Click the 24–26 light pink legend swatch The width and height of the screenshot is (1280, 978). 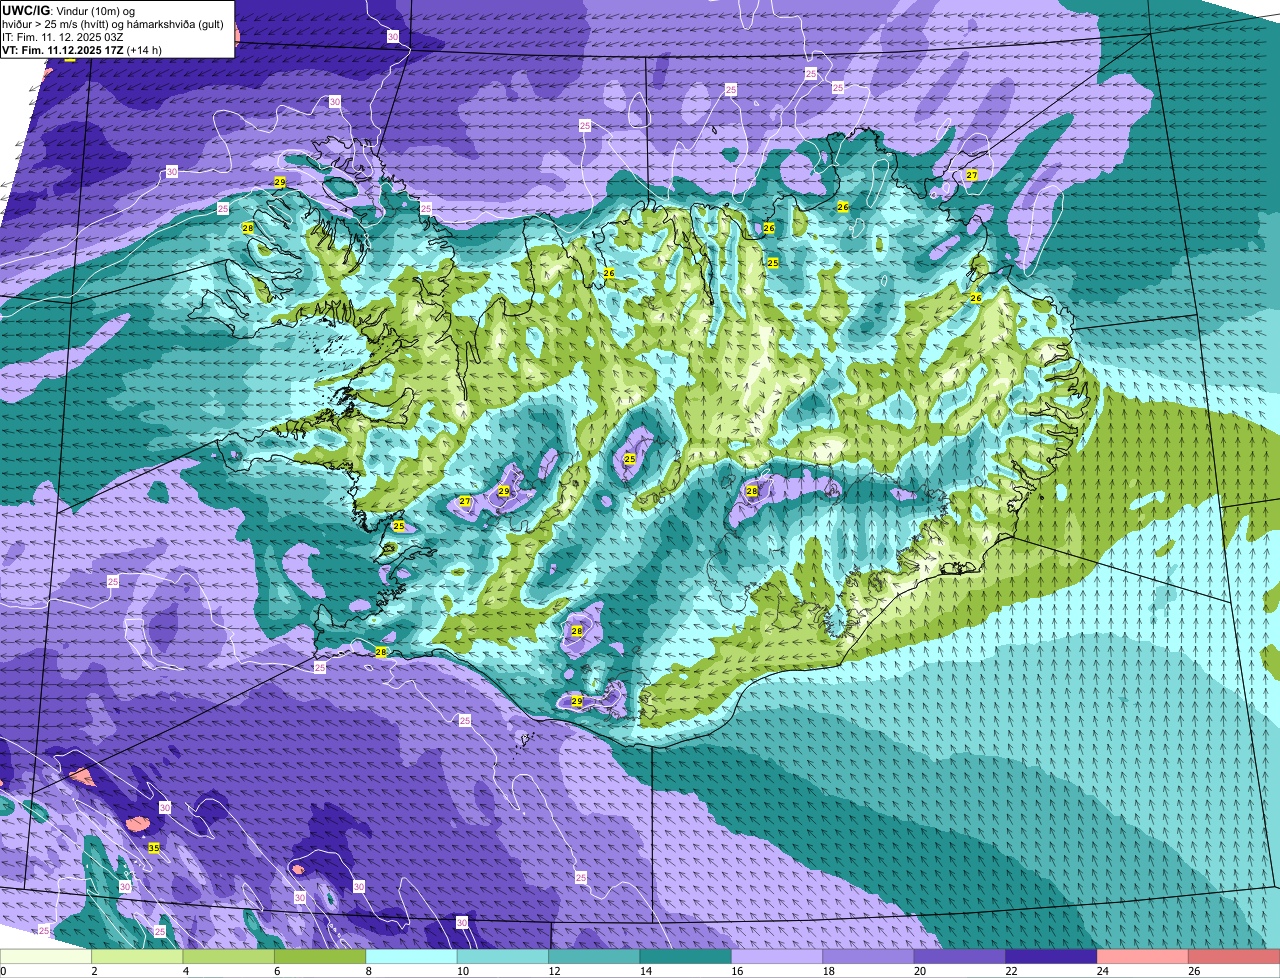point(1144,956)
